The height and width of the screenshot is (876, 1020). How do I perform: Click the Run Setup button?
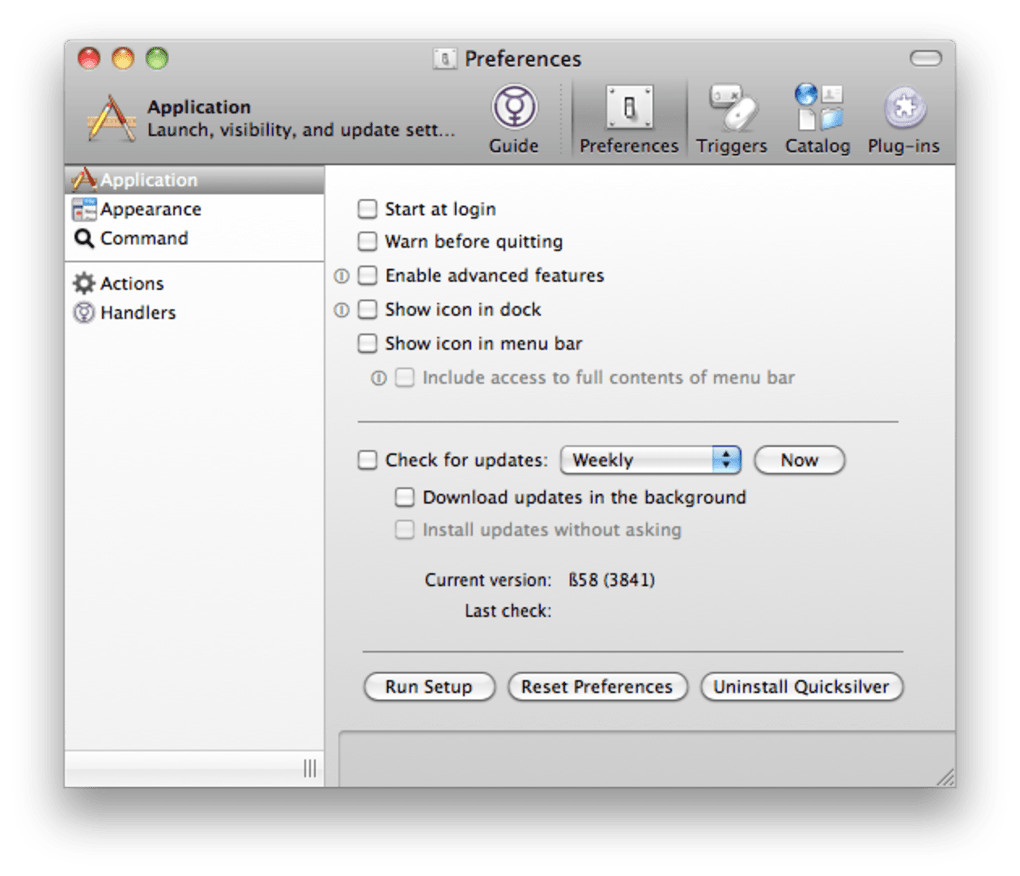tap(429, 687)
